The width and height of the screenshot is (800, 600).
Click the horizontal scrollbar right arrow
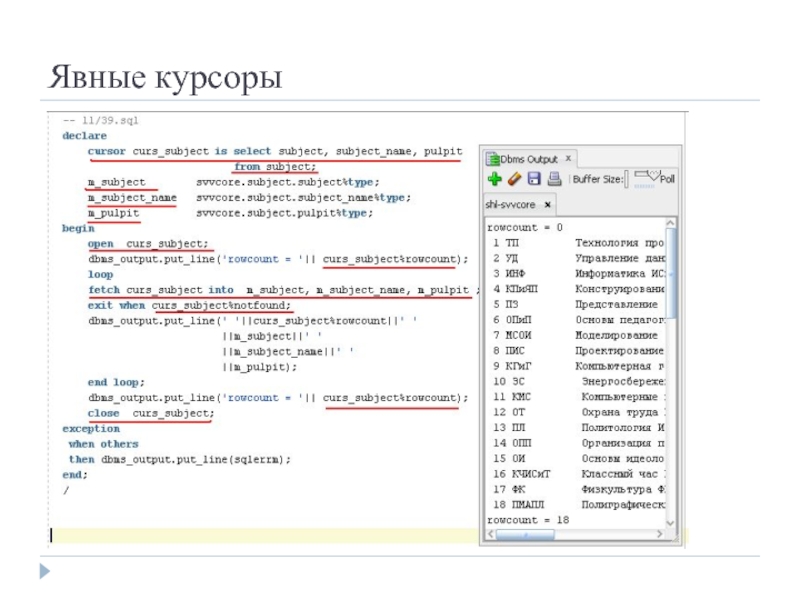click(658, 535)
